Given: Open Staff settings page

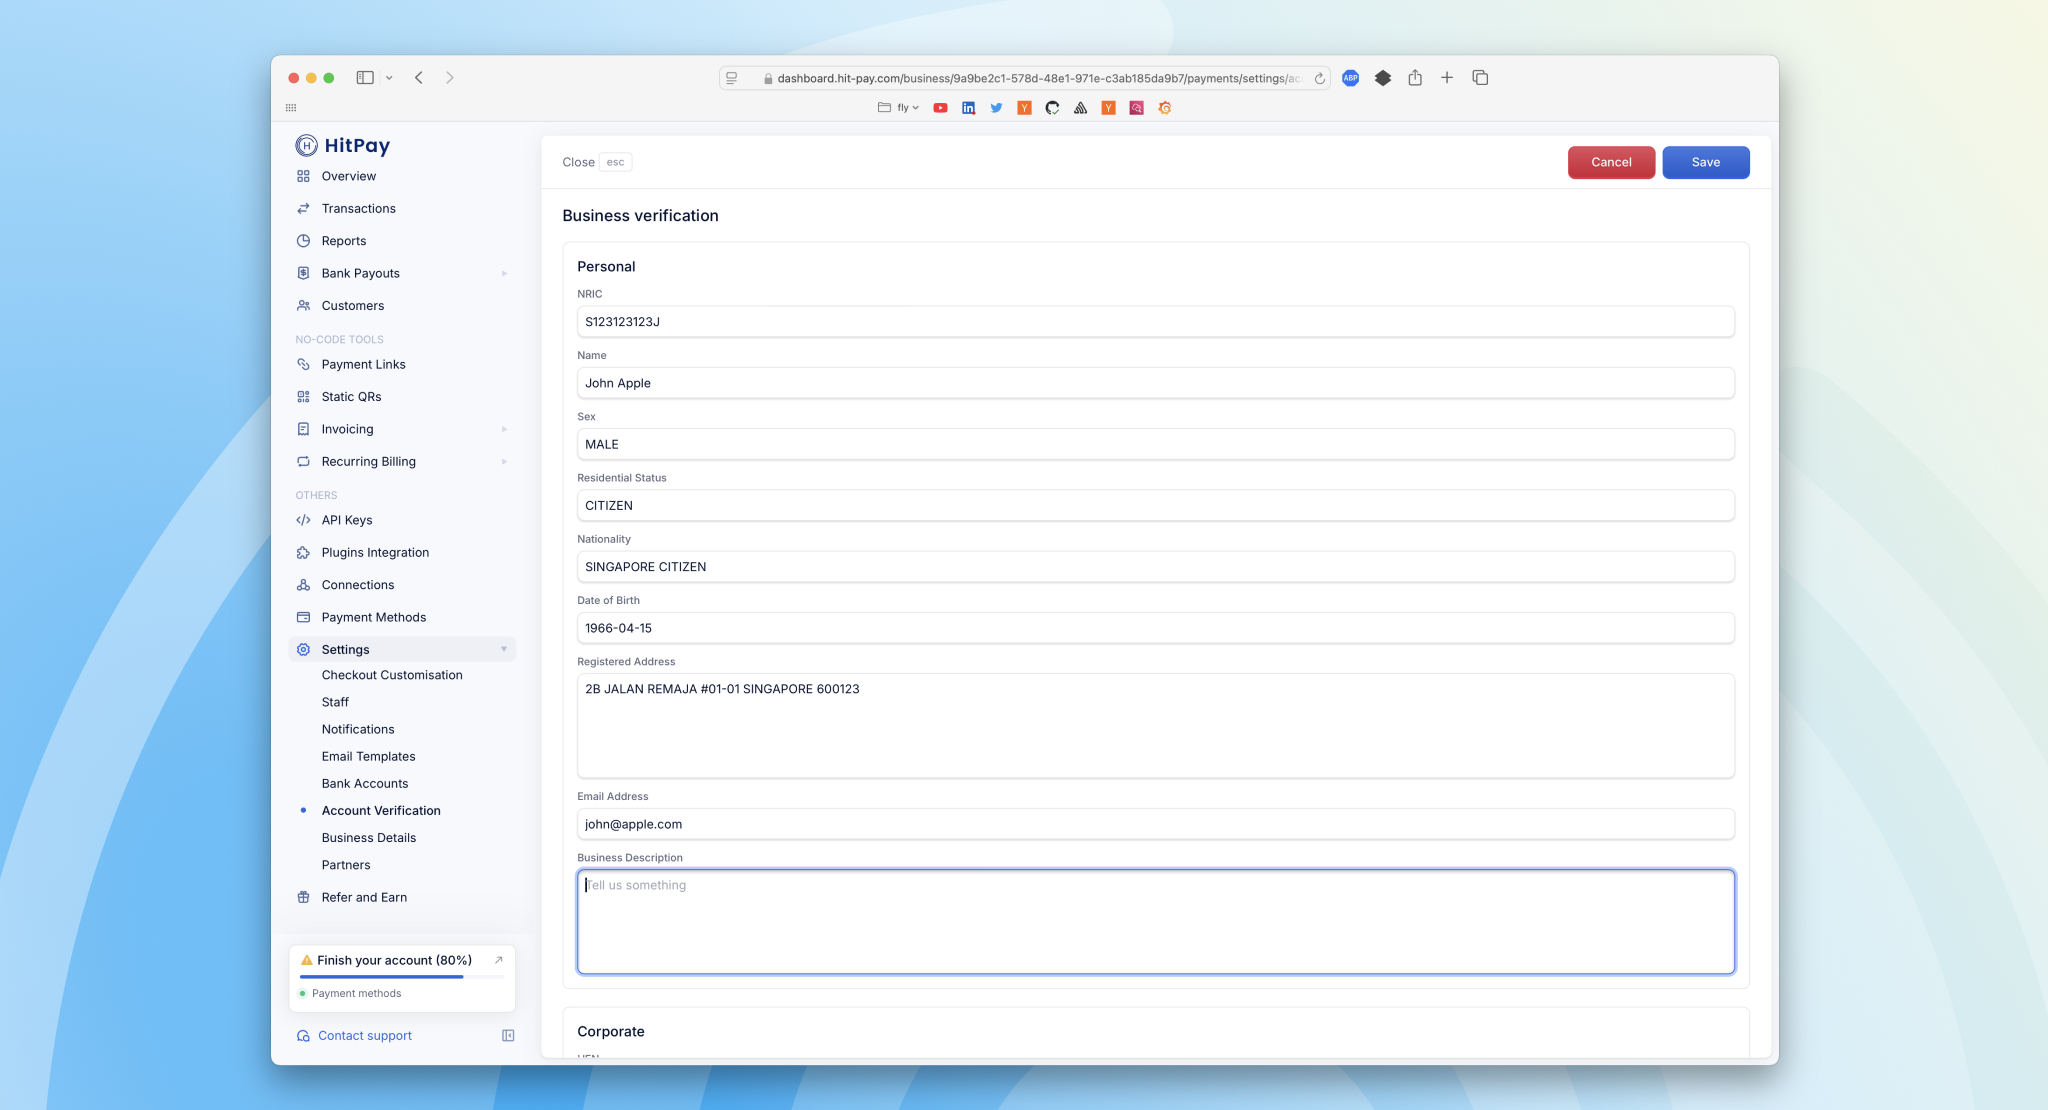Looking at the screenshot, I should [335, 702].
